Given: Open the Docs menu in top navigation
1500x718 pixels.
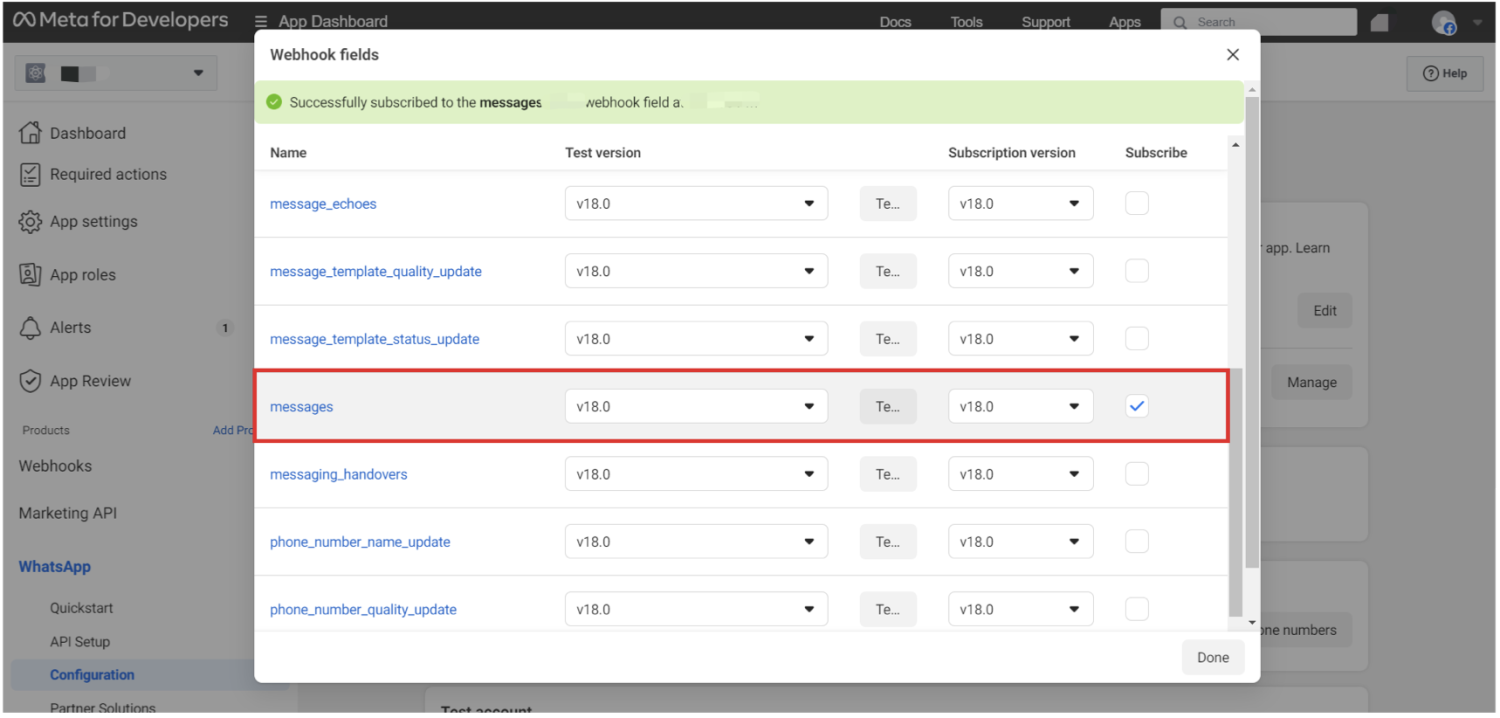Looking at the screenshot, I should tap(895, 22).
